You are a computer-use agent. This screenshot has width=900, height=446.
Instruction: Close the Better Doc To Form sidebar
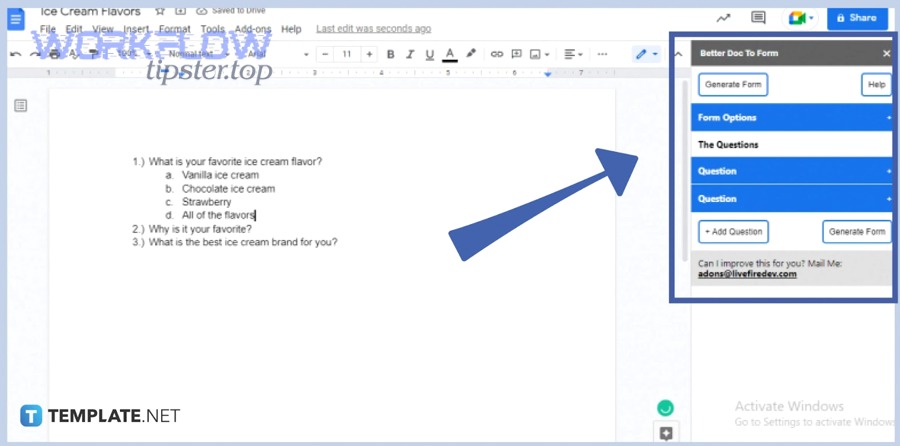[886, 53]
